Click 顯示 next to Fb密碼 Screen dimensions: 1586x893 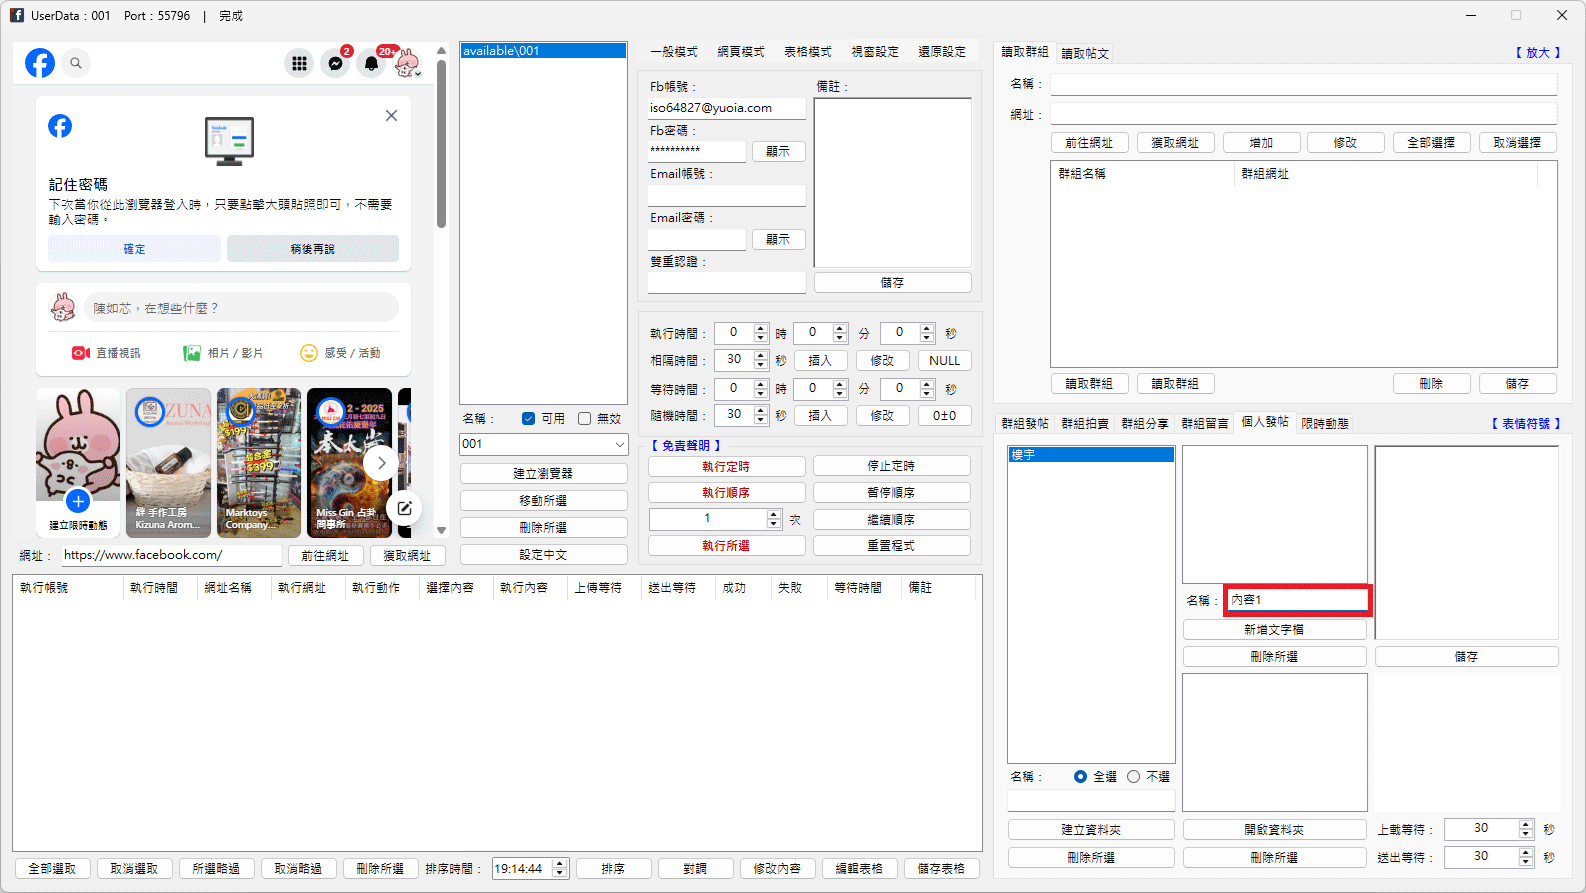pyautogui.click(x=778, y=152)
